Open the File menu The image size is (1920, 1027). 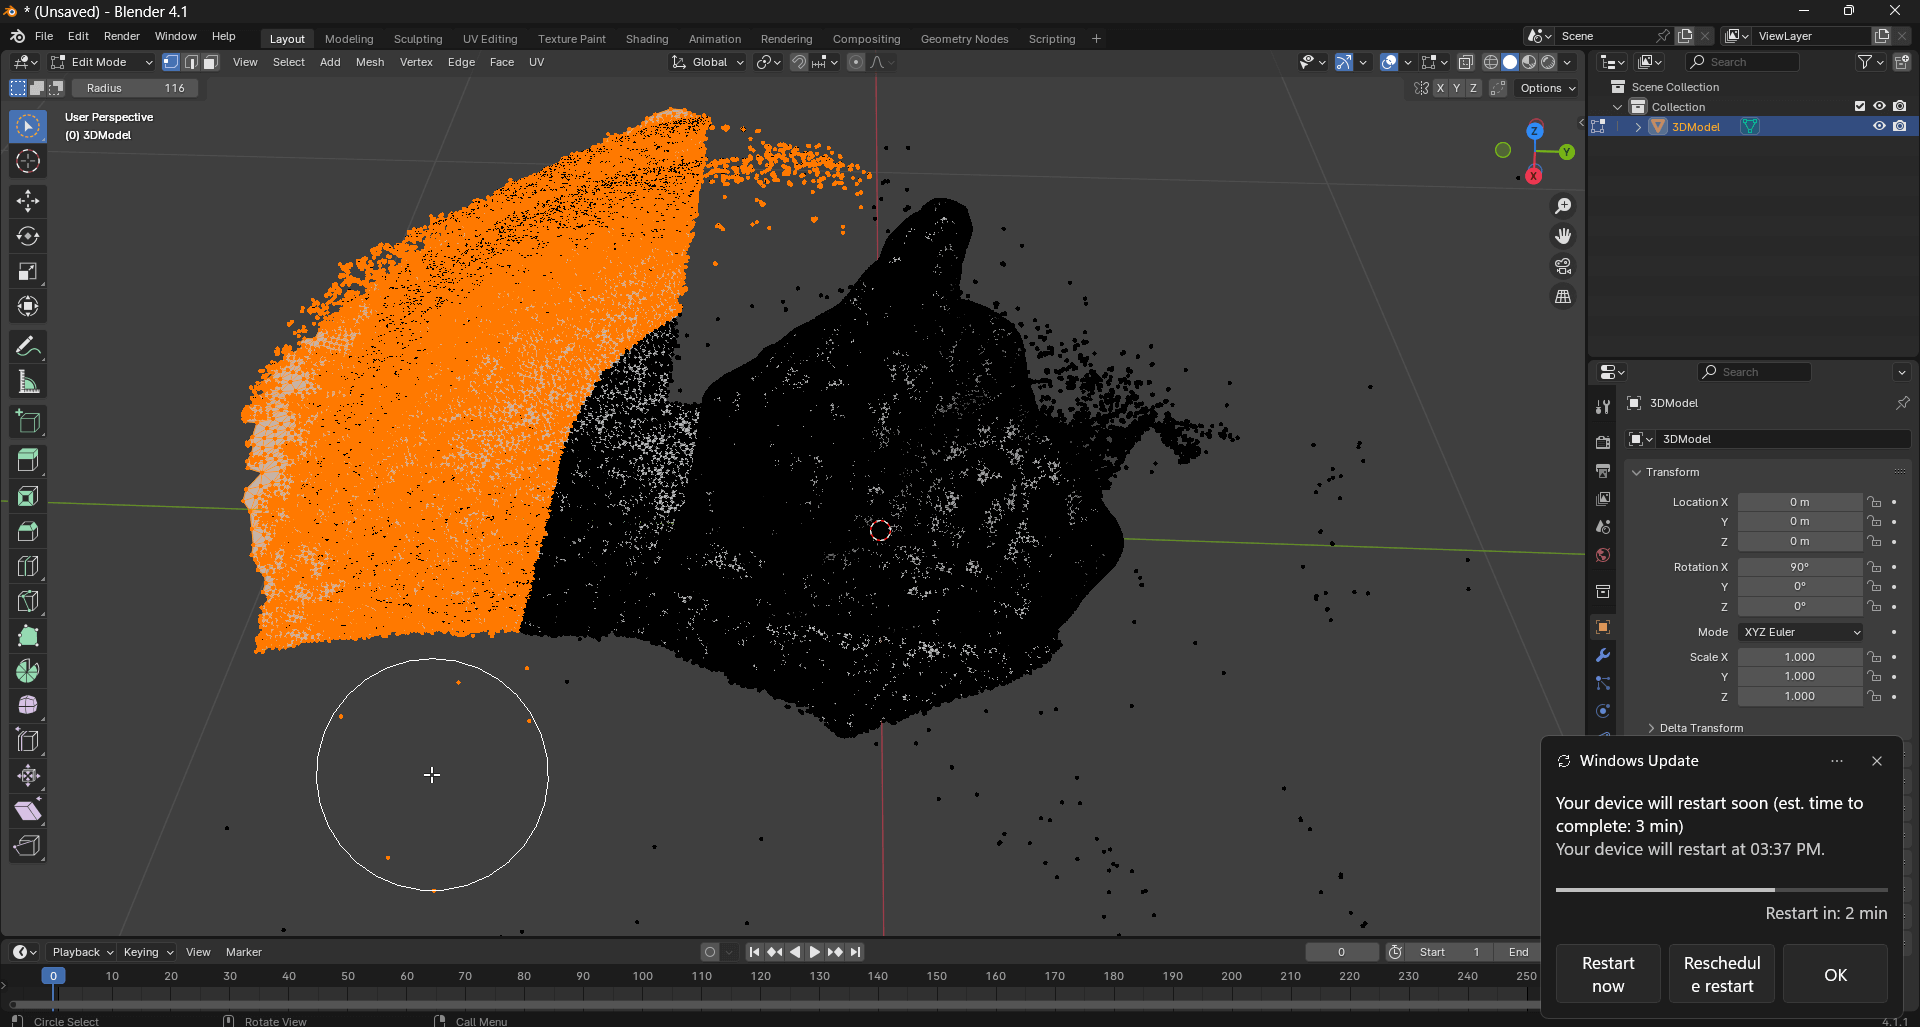coord(44,36)
